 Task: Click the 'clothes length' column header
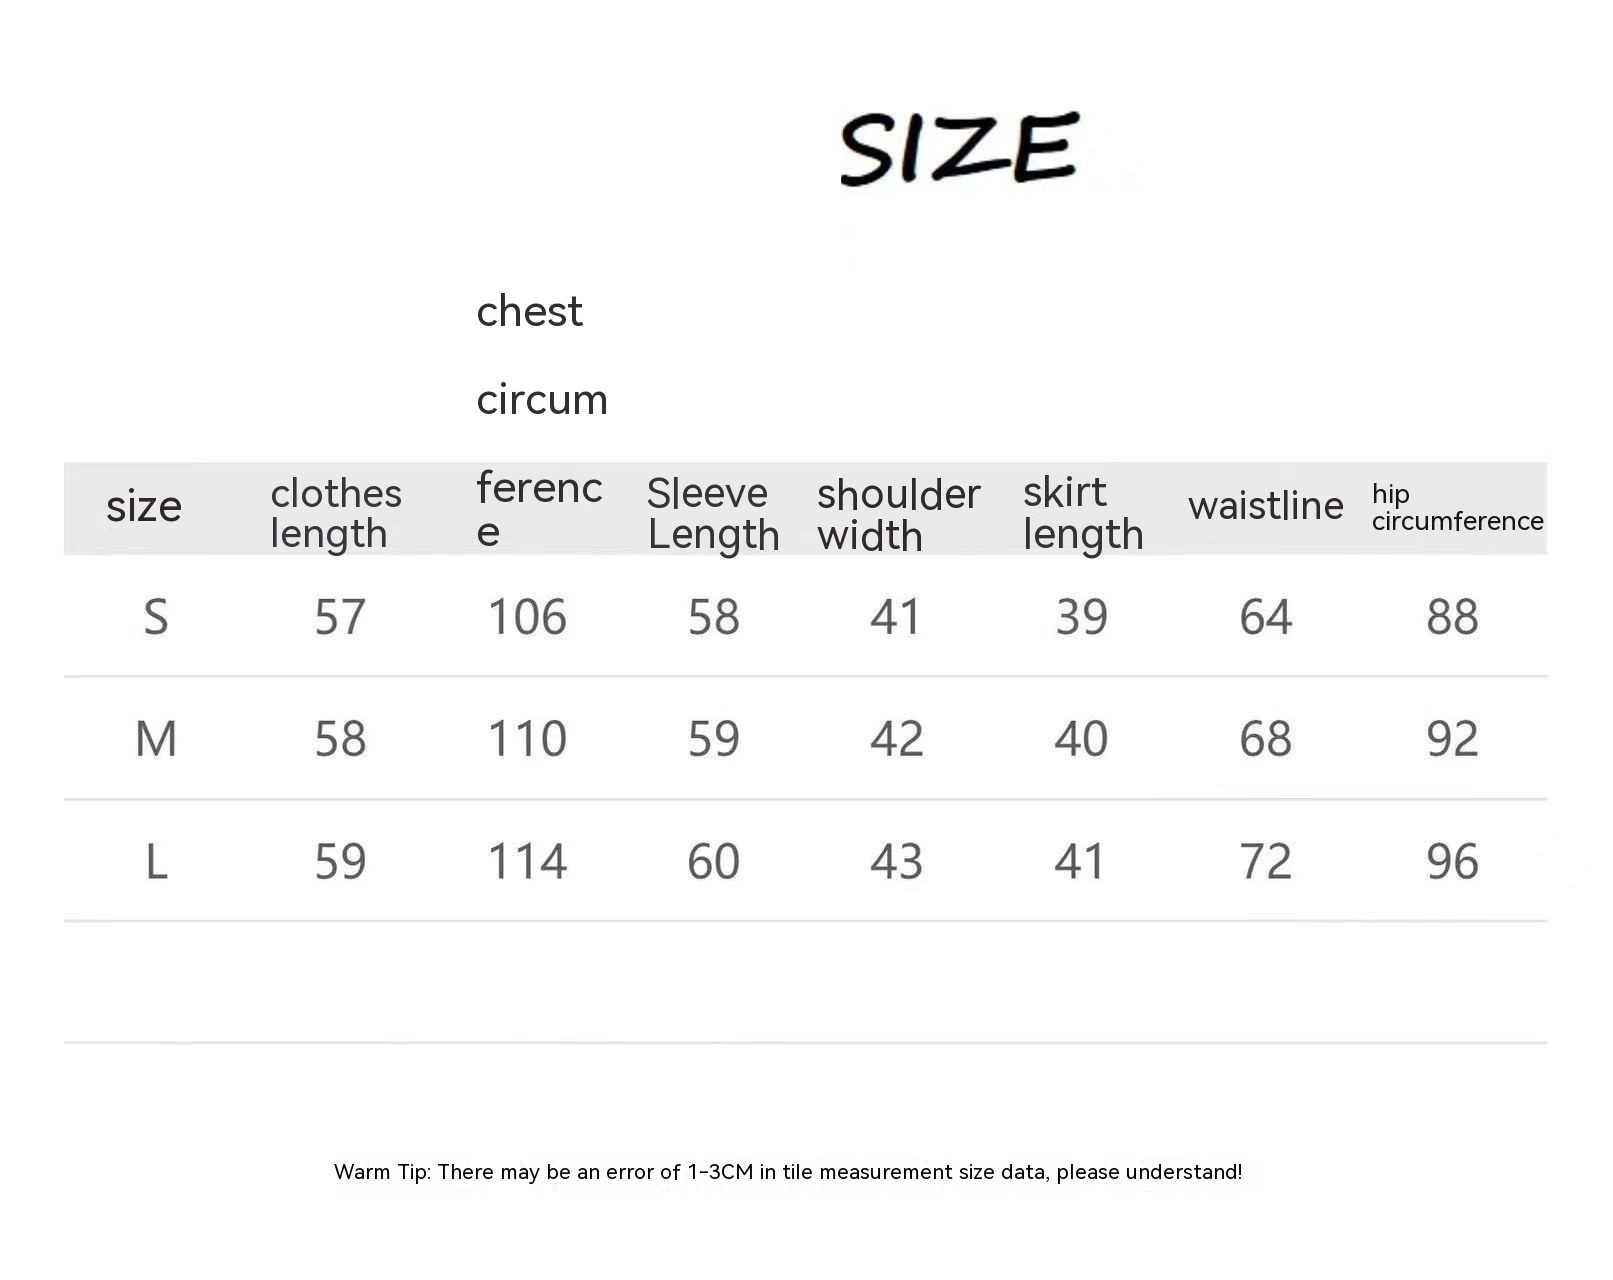[x=336, y=513]
